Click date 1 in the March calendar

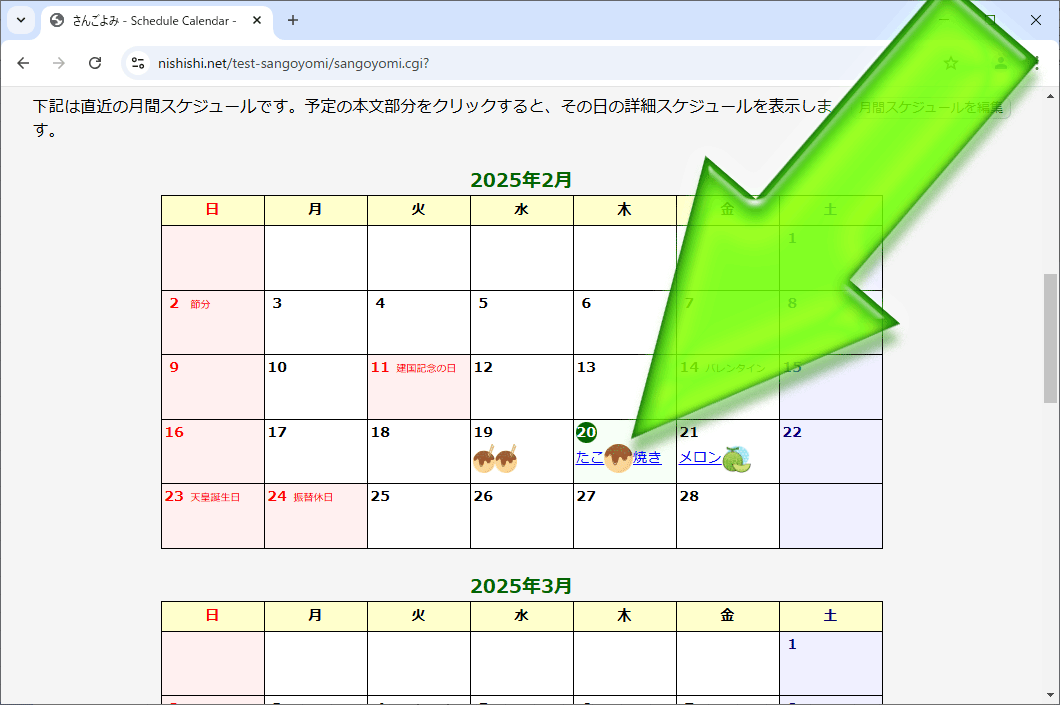pyautogui.click(x=792, y=644)
